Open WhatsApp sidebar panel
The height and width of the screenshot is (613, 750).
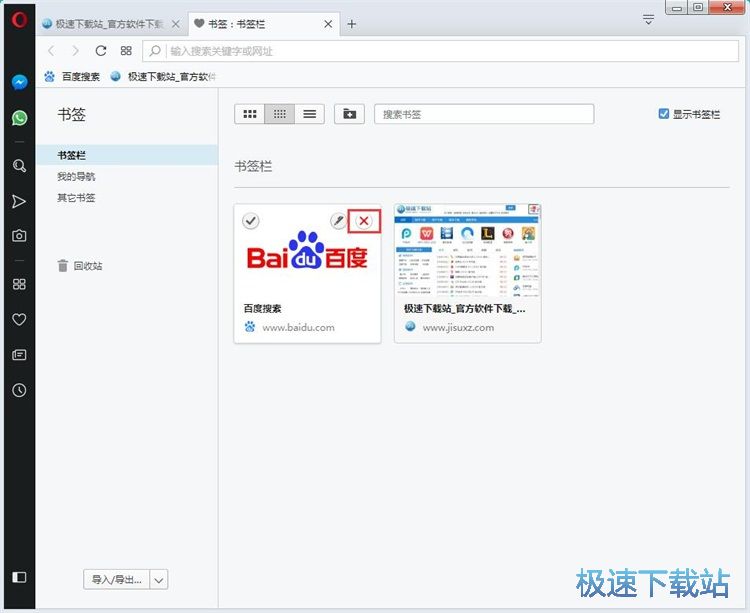click(x=20, y=118)
